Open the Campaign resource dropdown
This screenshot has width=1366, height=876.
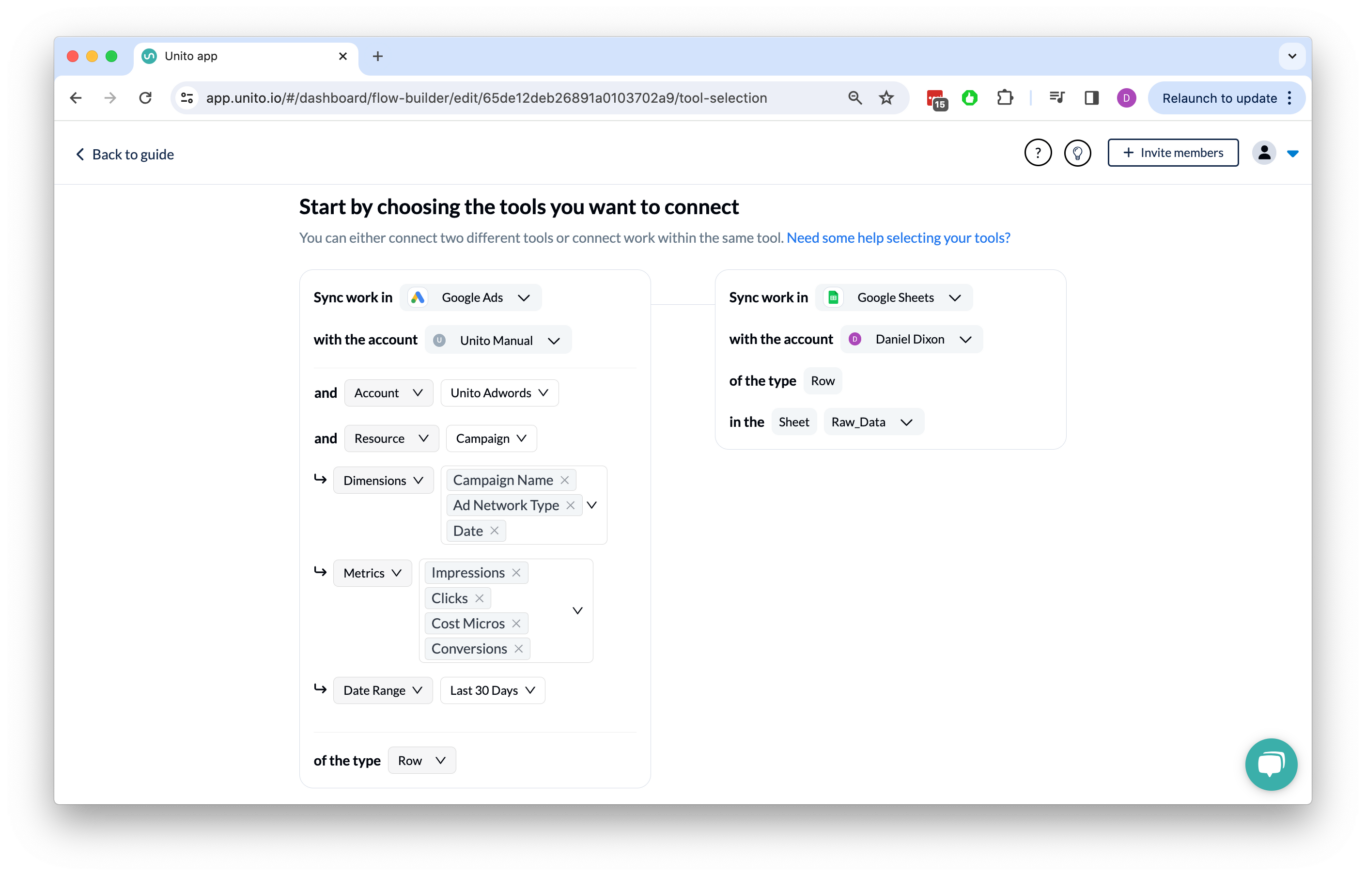(x=491, y=438)
